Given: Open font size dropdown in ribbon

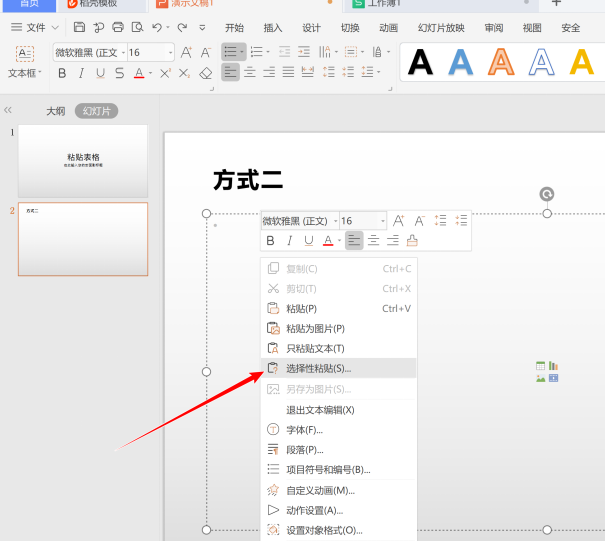Looking at the screenshot, I should click(x=171, y=52).
